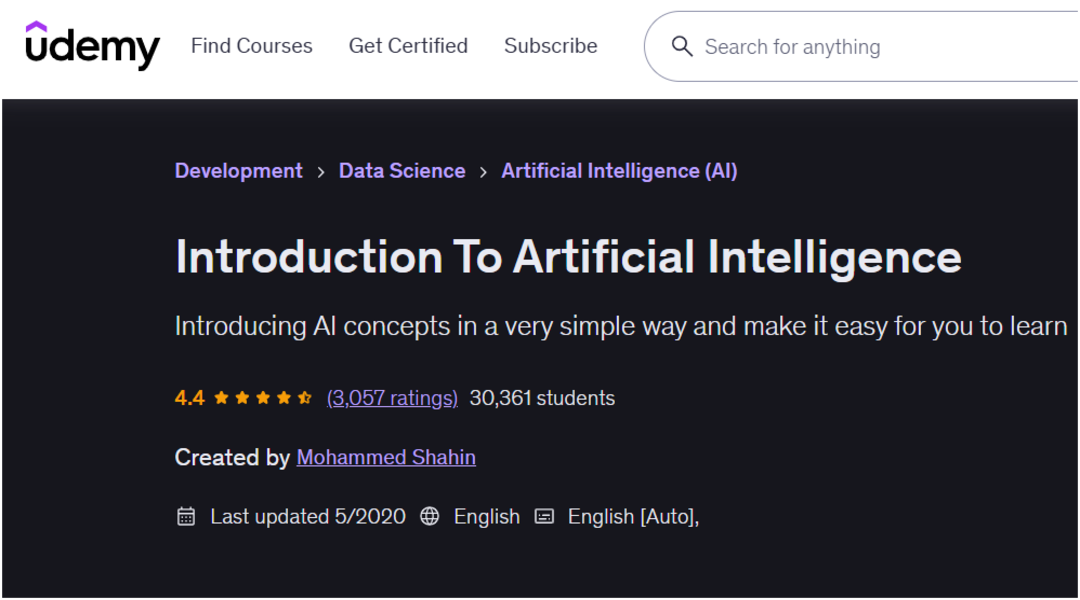
Task: Open the Find Courses menu
Action: coord(251,46)
